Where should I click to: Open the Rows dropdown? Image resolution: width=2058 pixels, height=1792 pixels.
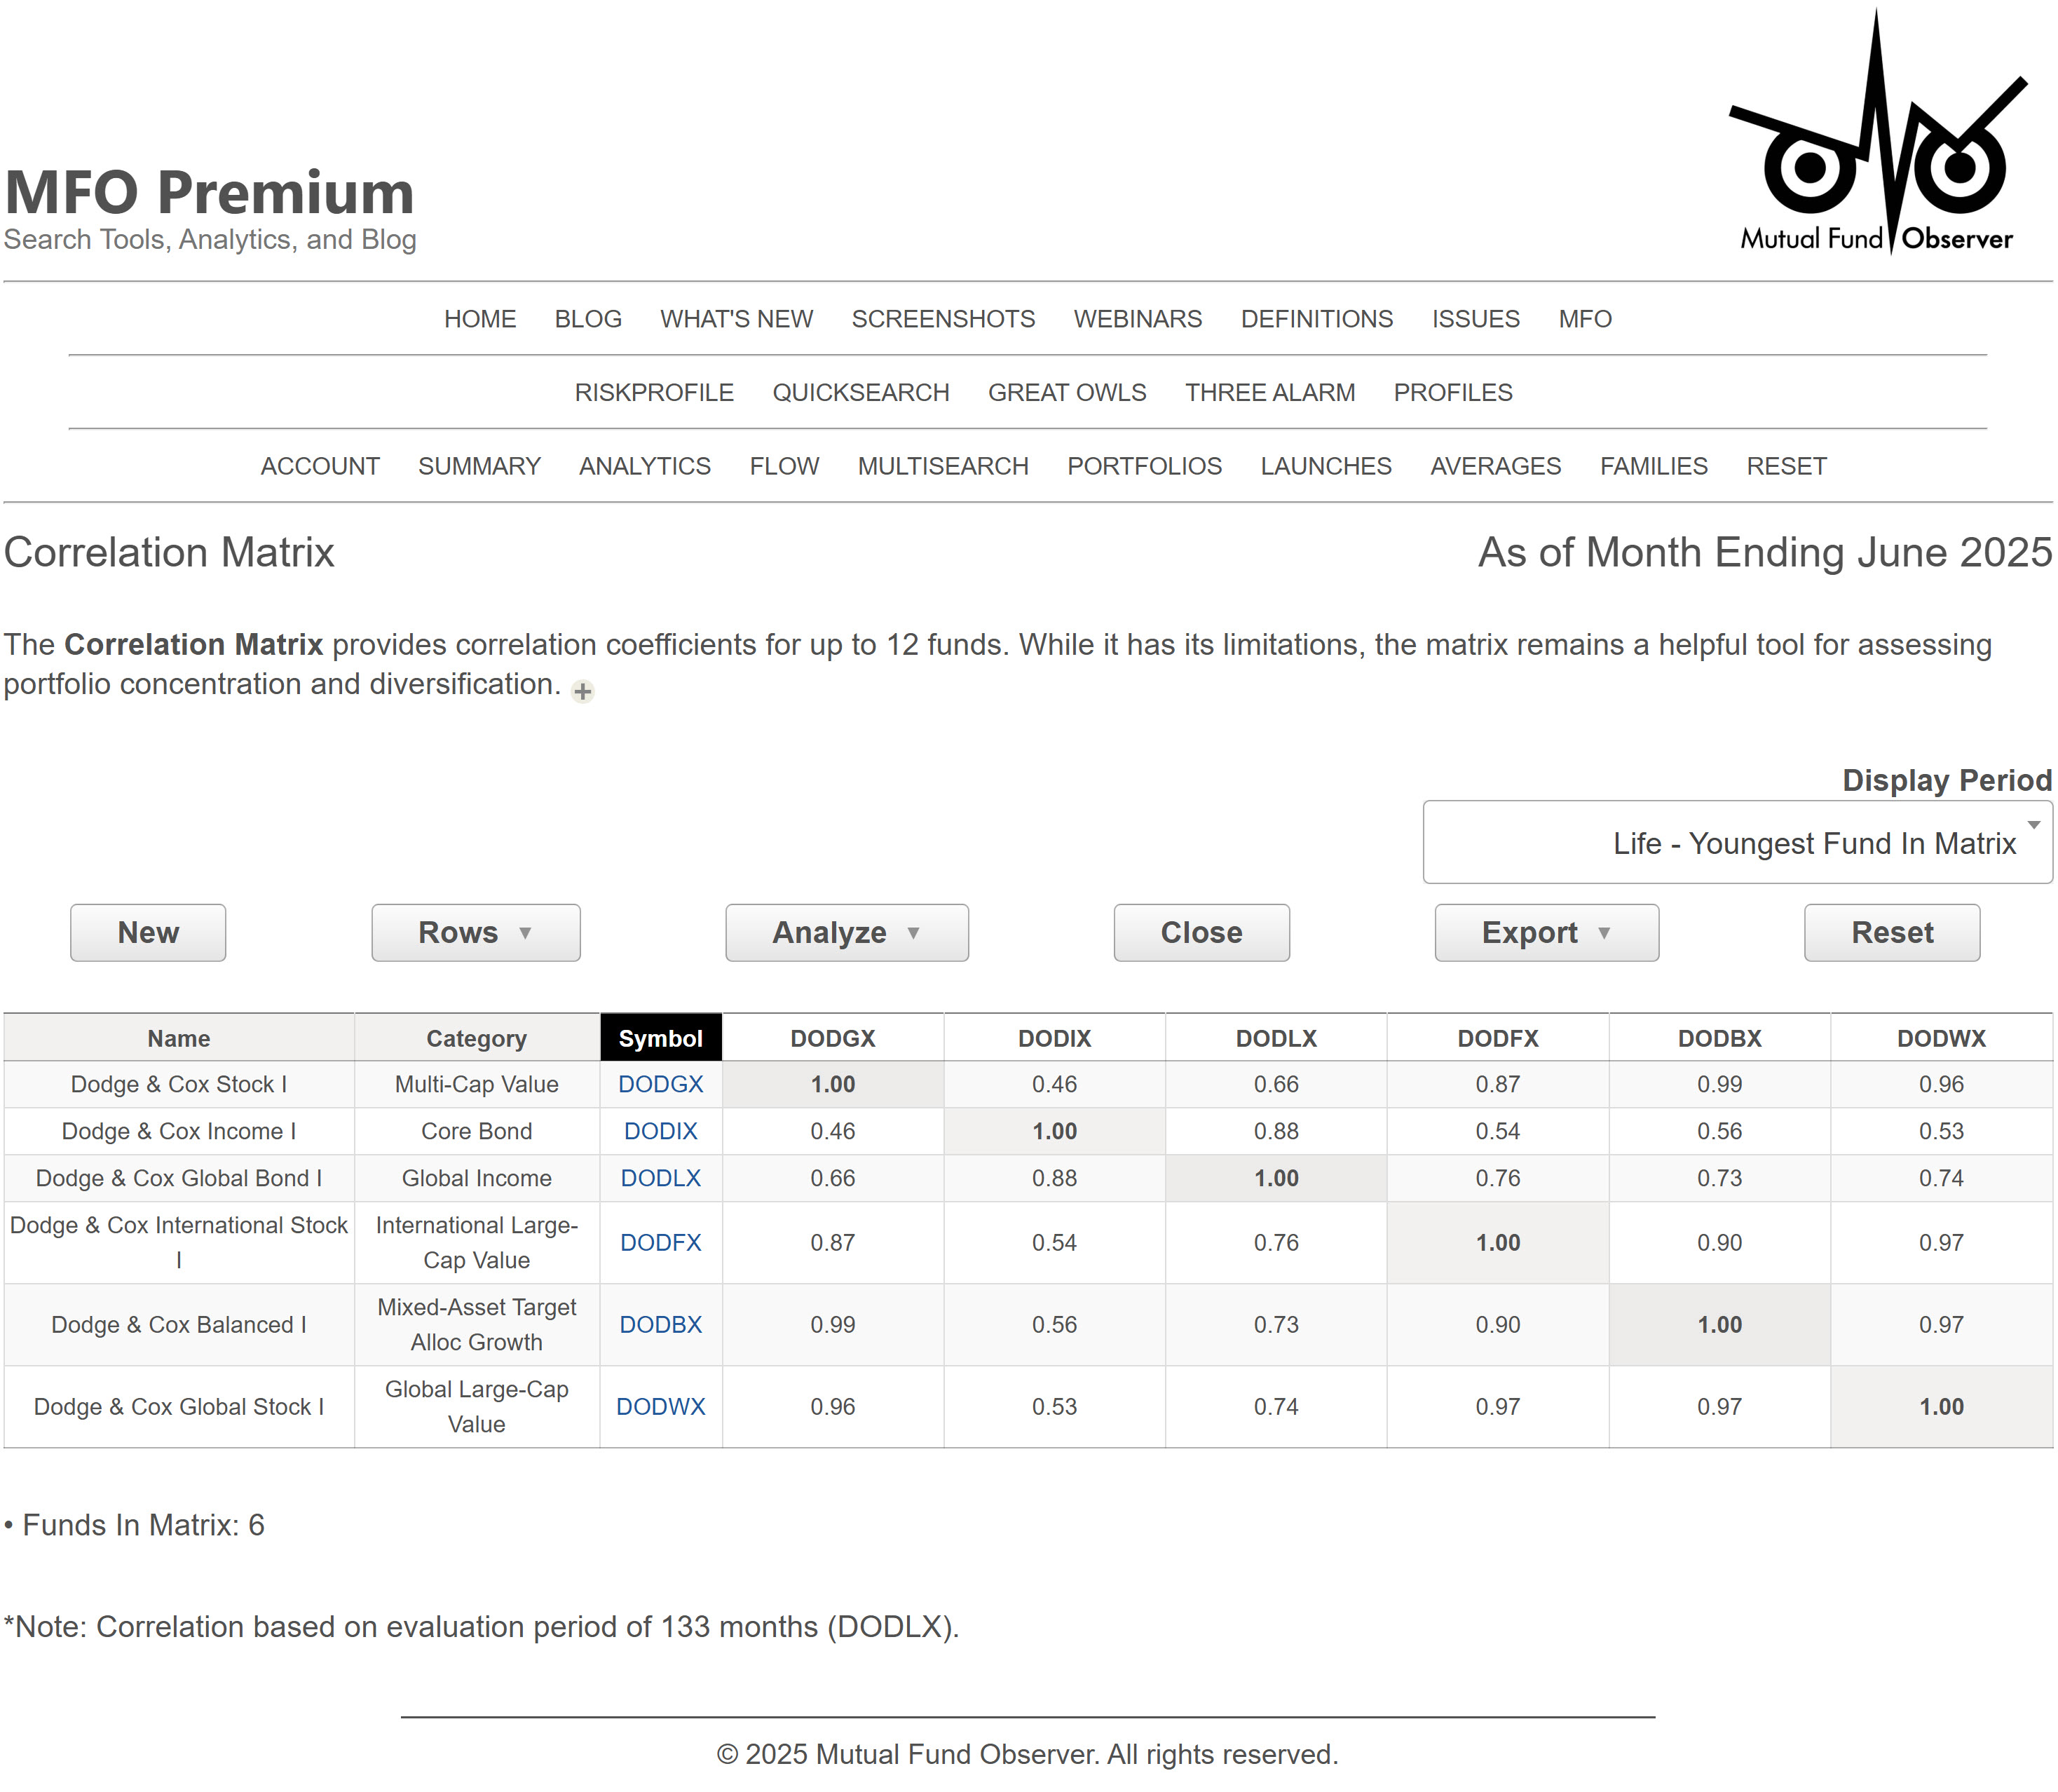(475, 932)
